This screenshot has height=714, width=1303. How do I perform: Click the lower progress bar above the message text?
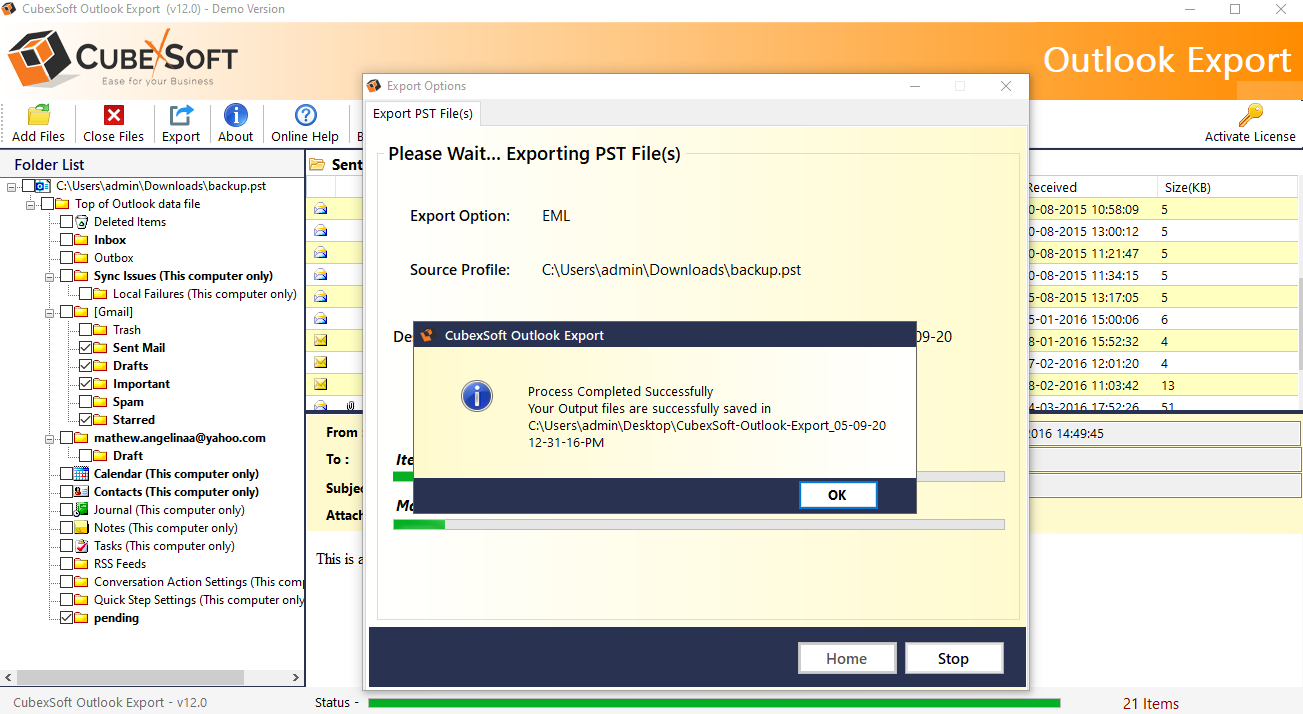tap(699, 524)
